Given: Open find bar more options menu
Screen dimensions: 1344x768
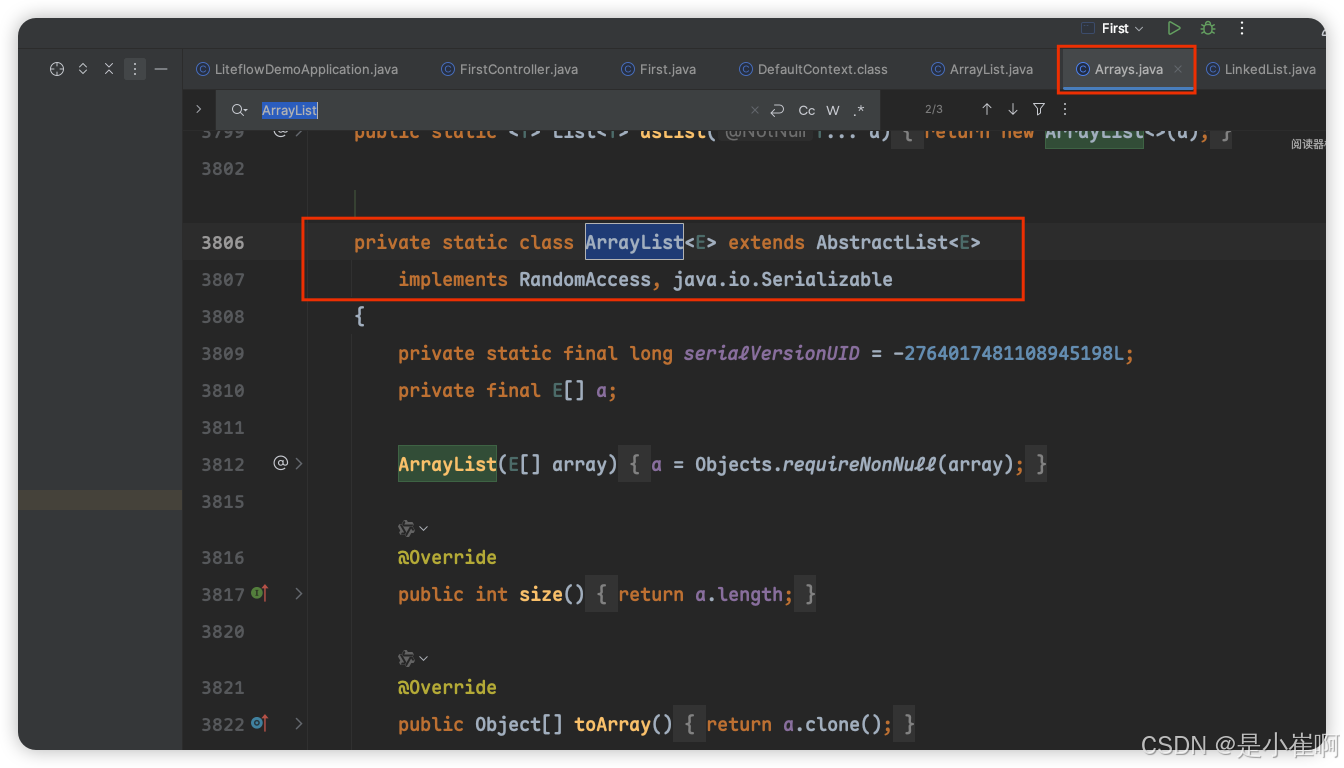Looking at the screenshot, I should coord(1064,109).
